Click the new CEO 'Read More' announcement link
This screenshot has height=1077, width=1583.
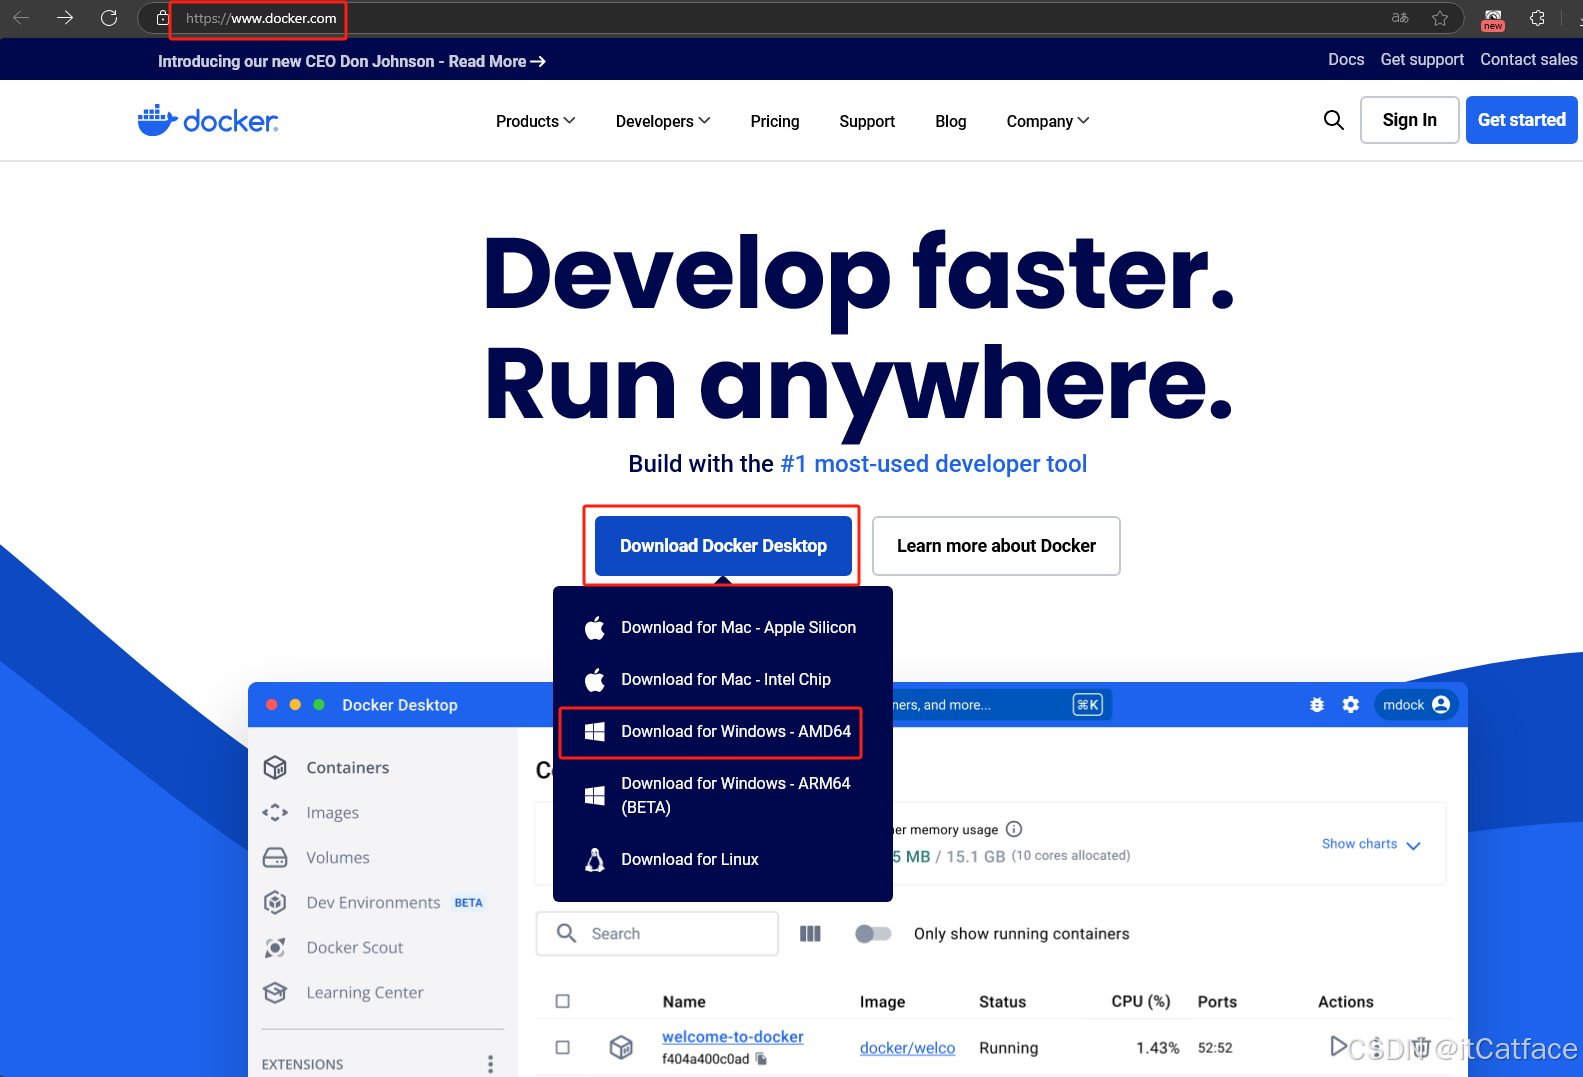point(497,62)
